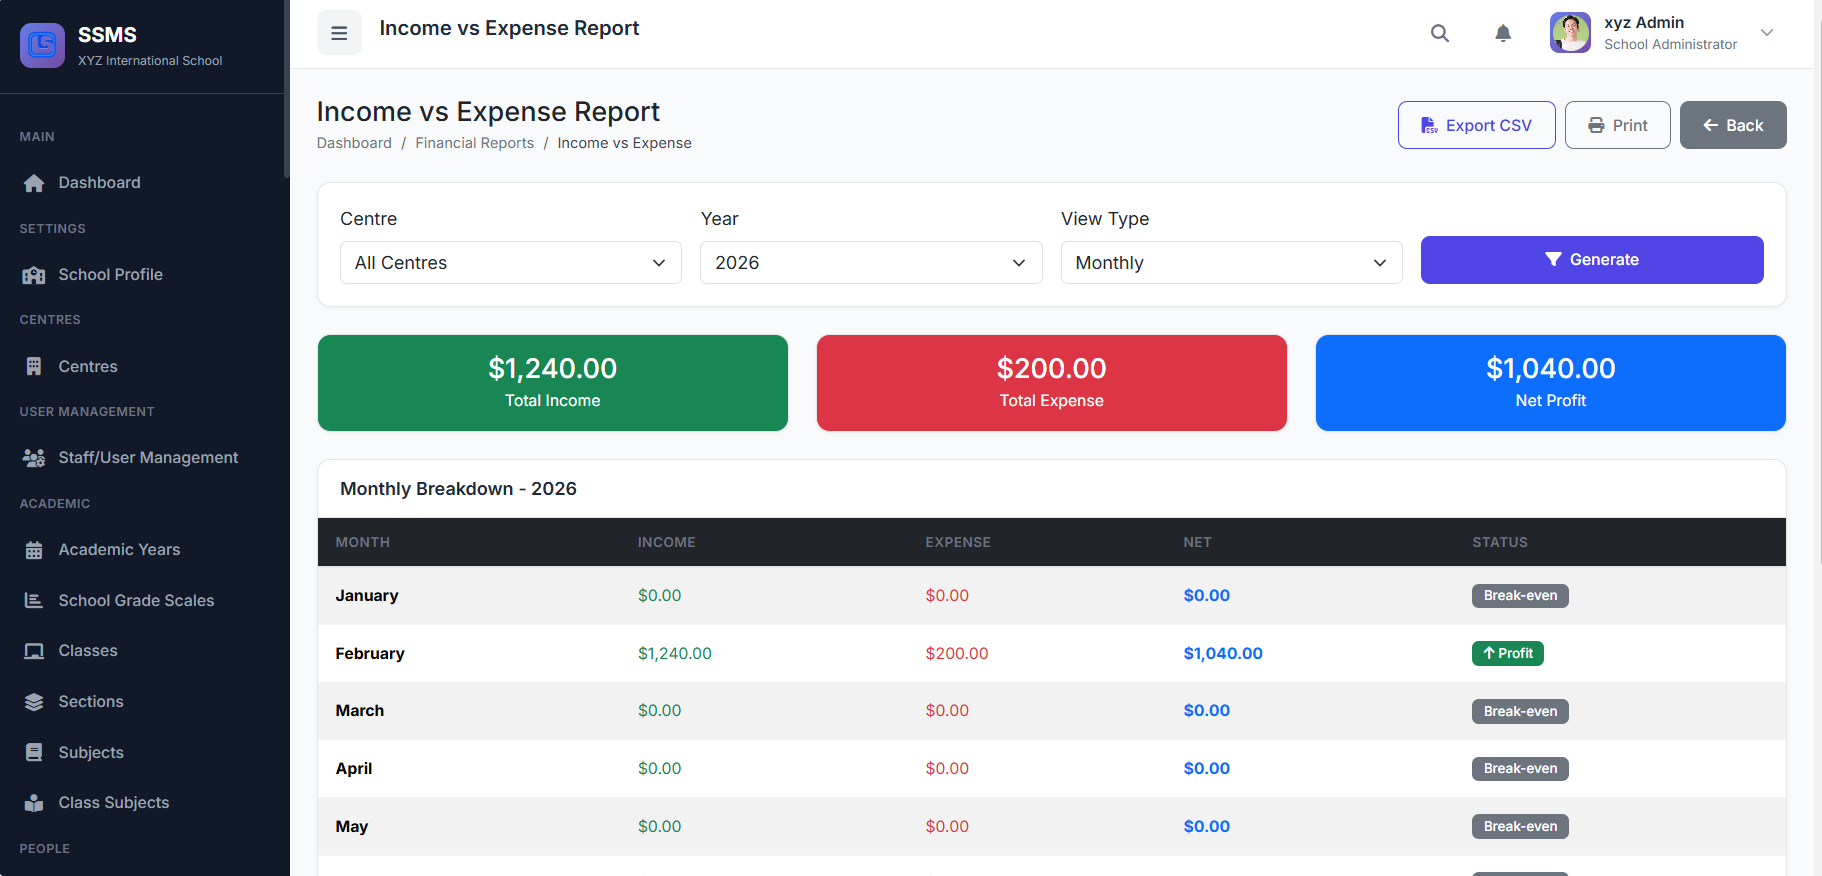This screenshot has width=1822, height=876.
Task: Open Subjects from the sidebar
Action: (x=91, y=753)
